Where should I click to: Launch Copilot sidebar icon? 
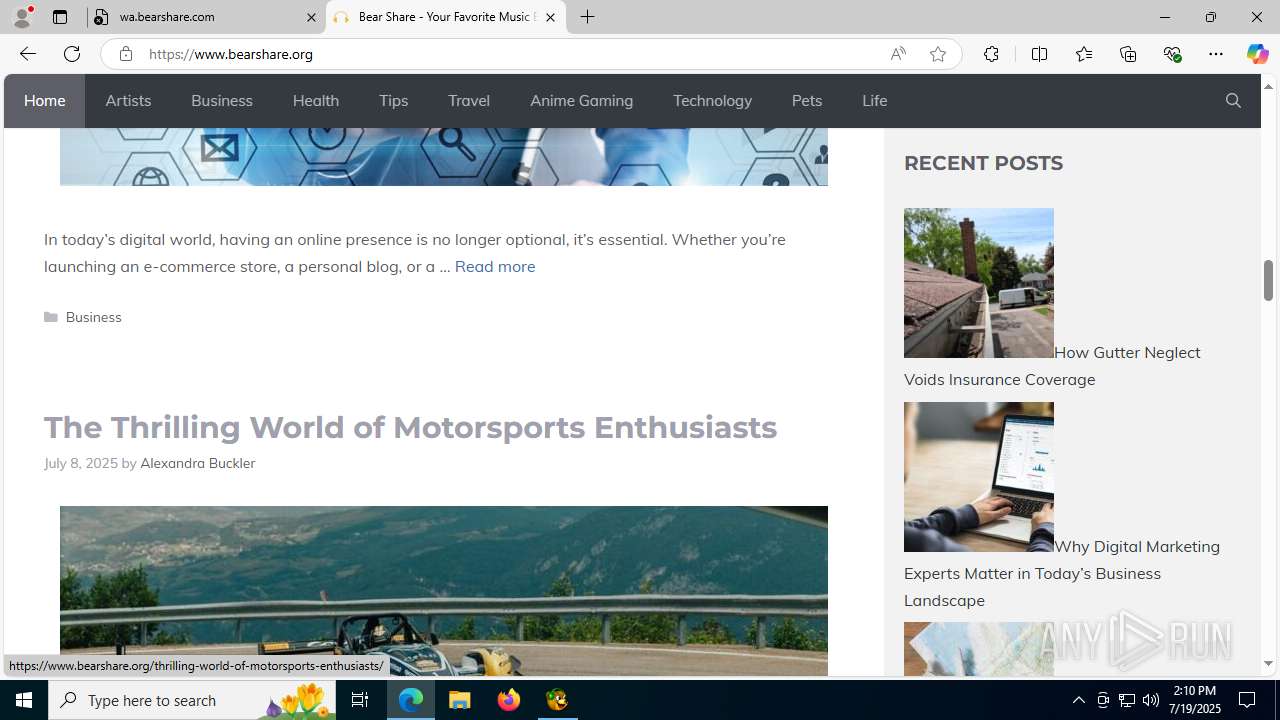[x=1257, y=54]
